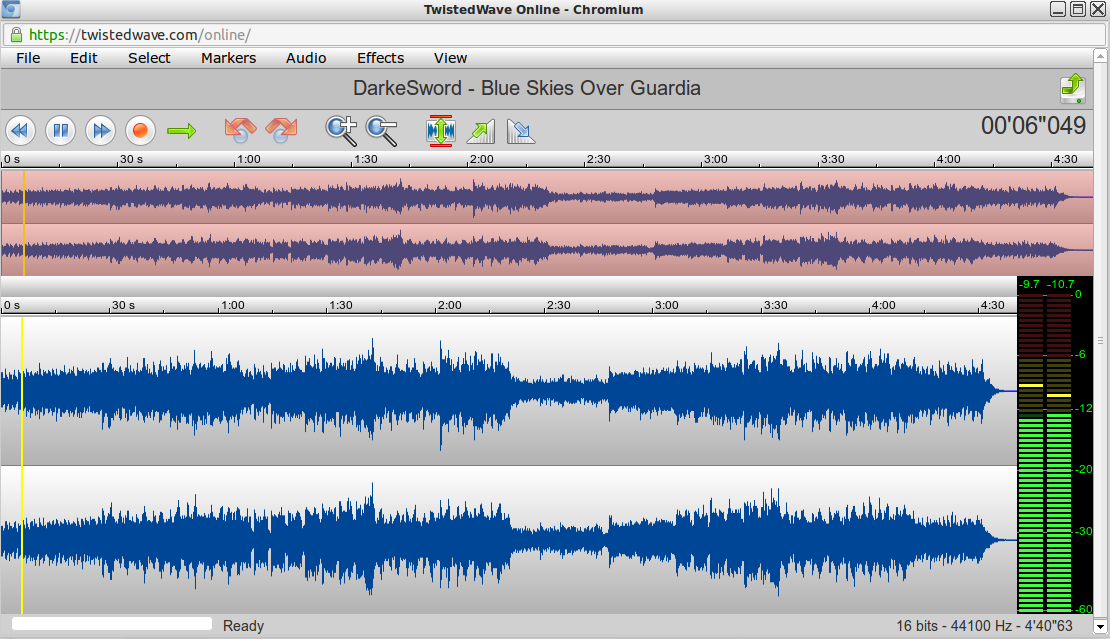This screenshot has width=1110, height=639.
Task: Click the green export icon at top right
Action: pos(1072,88)
